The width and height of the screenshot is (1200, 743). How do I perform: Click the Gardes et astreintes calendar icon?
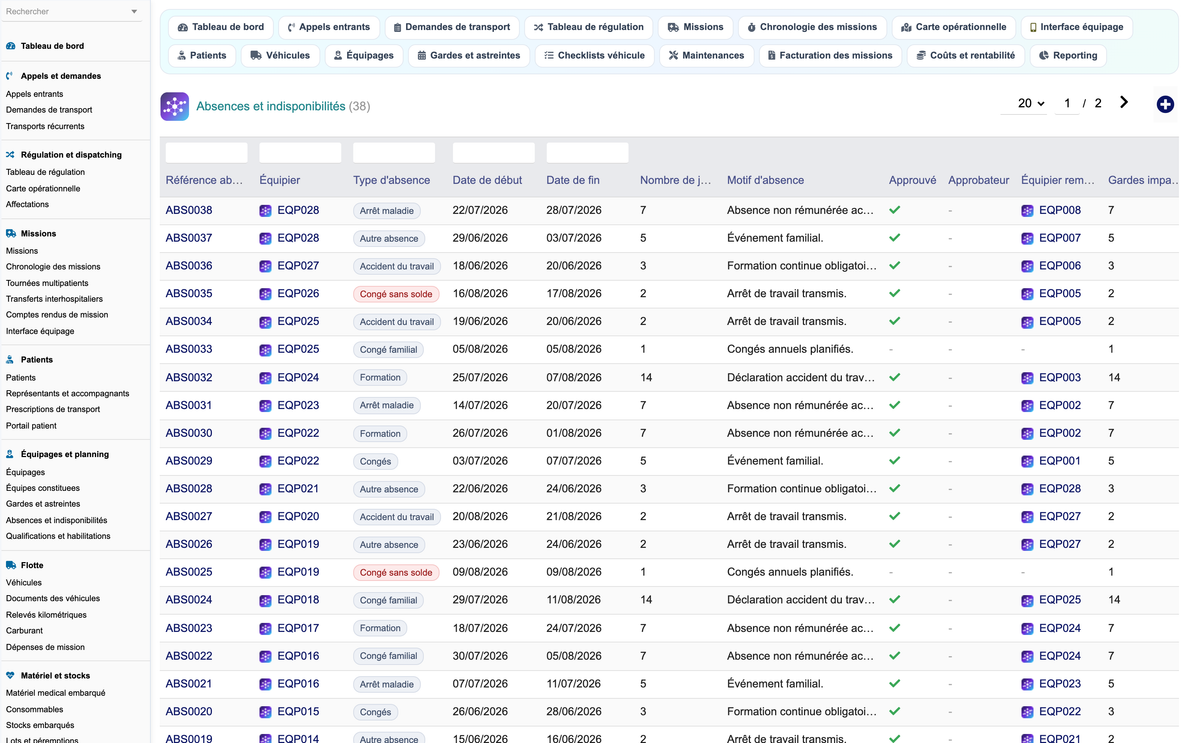click(422, 56)
